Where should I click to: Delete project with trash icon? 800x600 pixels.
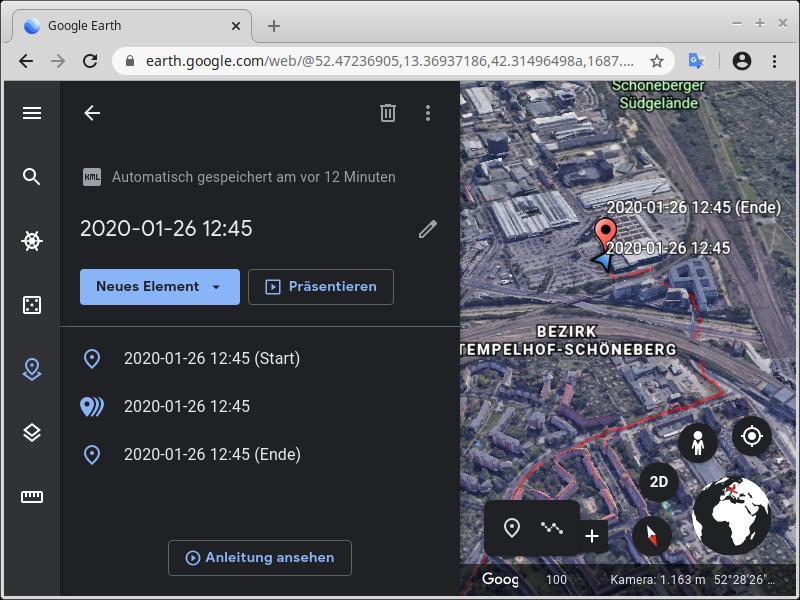388,113
